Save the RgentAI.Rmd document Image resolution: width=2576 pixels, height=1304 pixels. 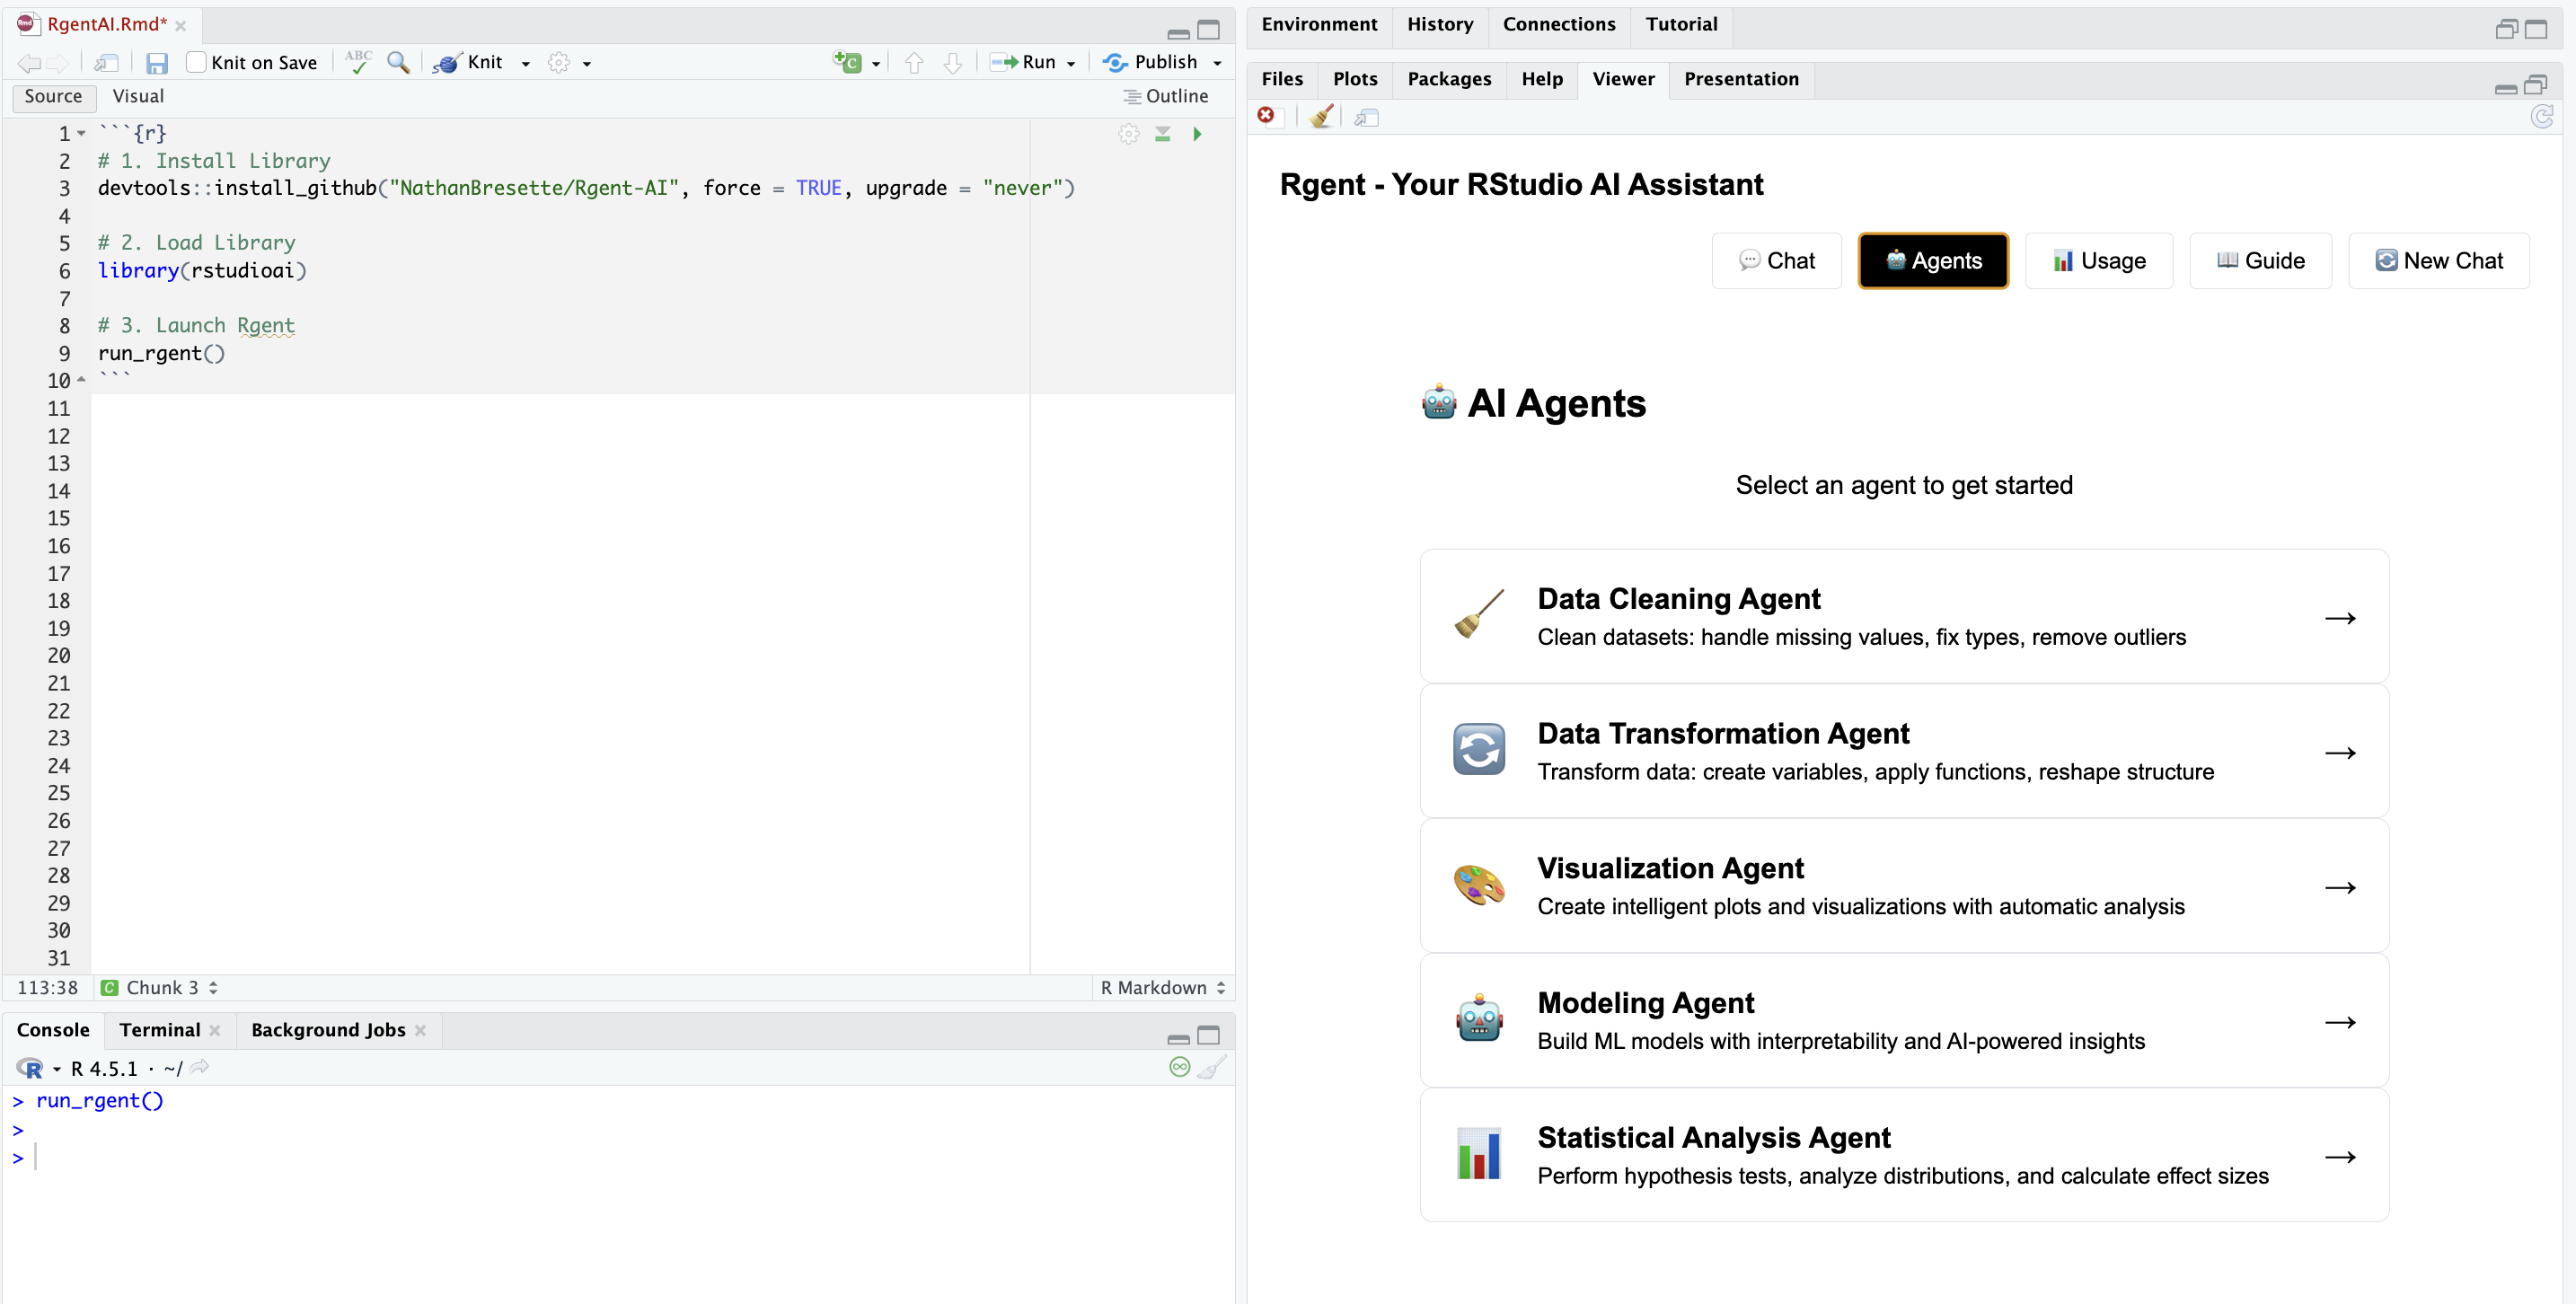pos(156,62)
